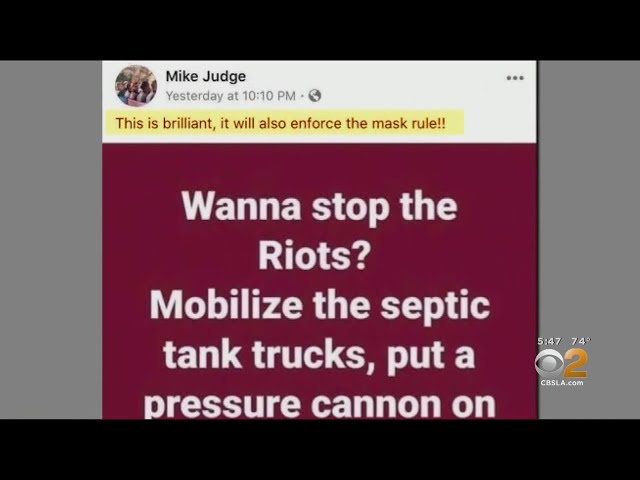
Task: Click the globe public-audience icon
Action: click(315, 96)
